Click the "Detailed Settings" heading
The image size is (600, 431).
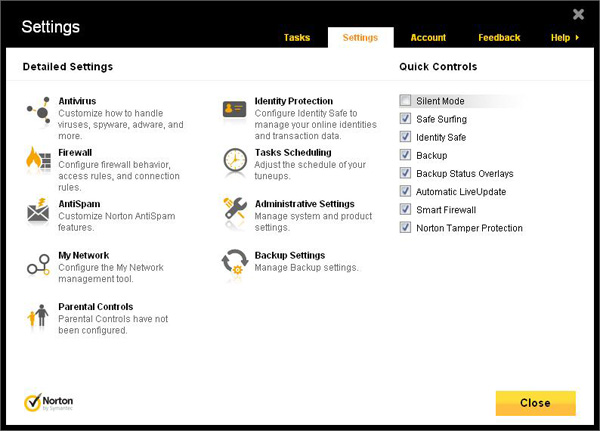pyautogui.click(x=68, y=67)
